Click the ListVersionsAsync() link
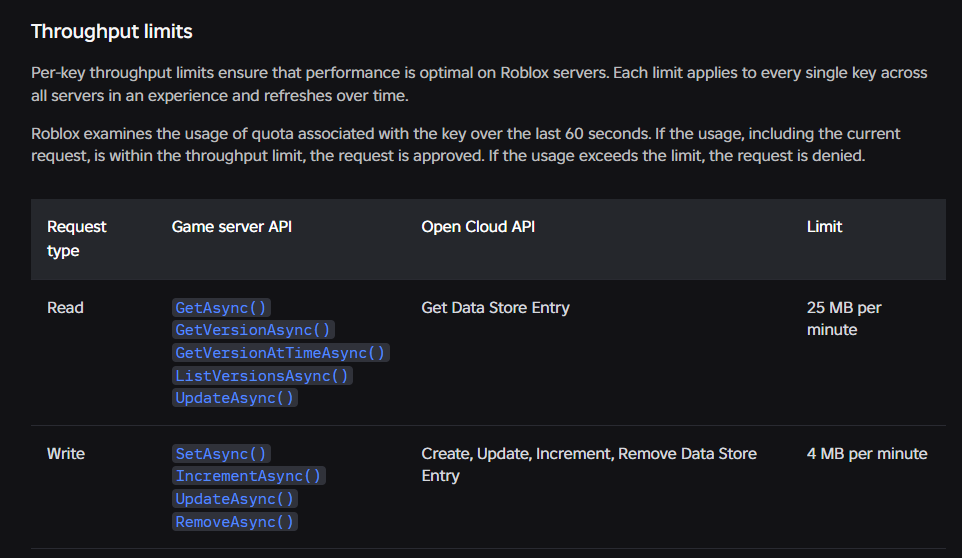This screenshot has width=962, height=558. pyautogui.click(x=262, y=376)
